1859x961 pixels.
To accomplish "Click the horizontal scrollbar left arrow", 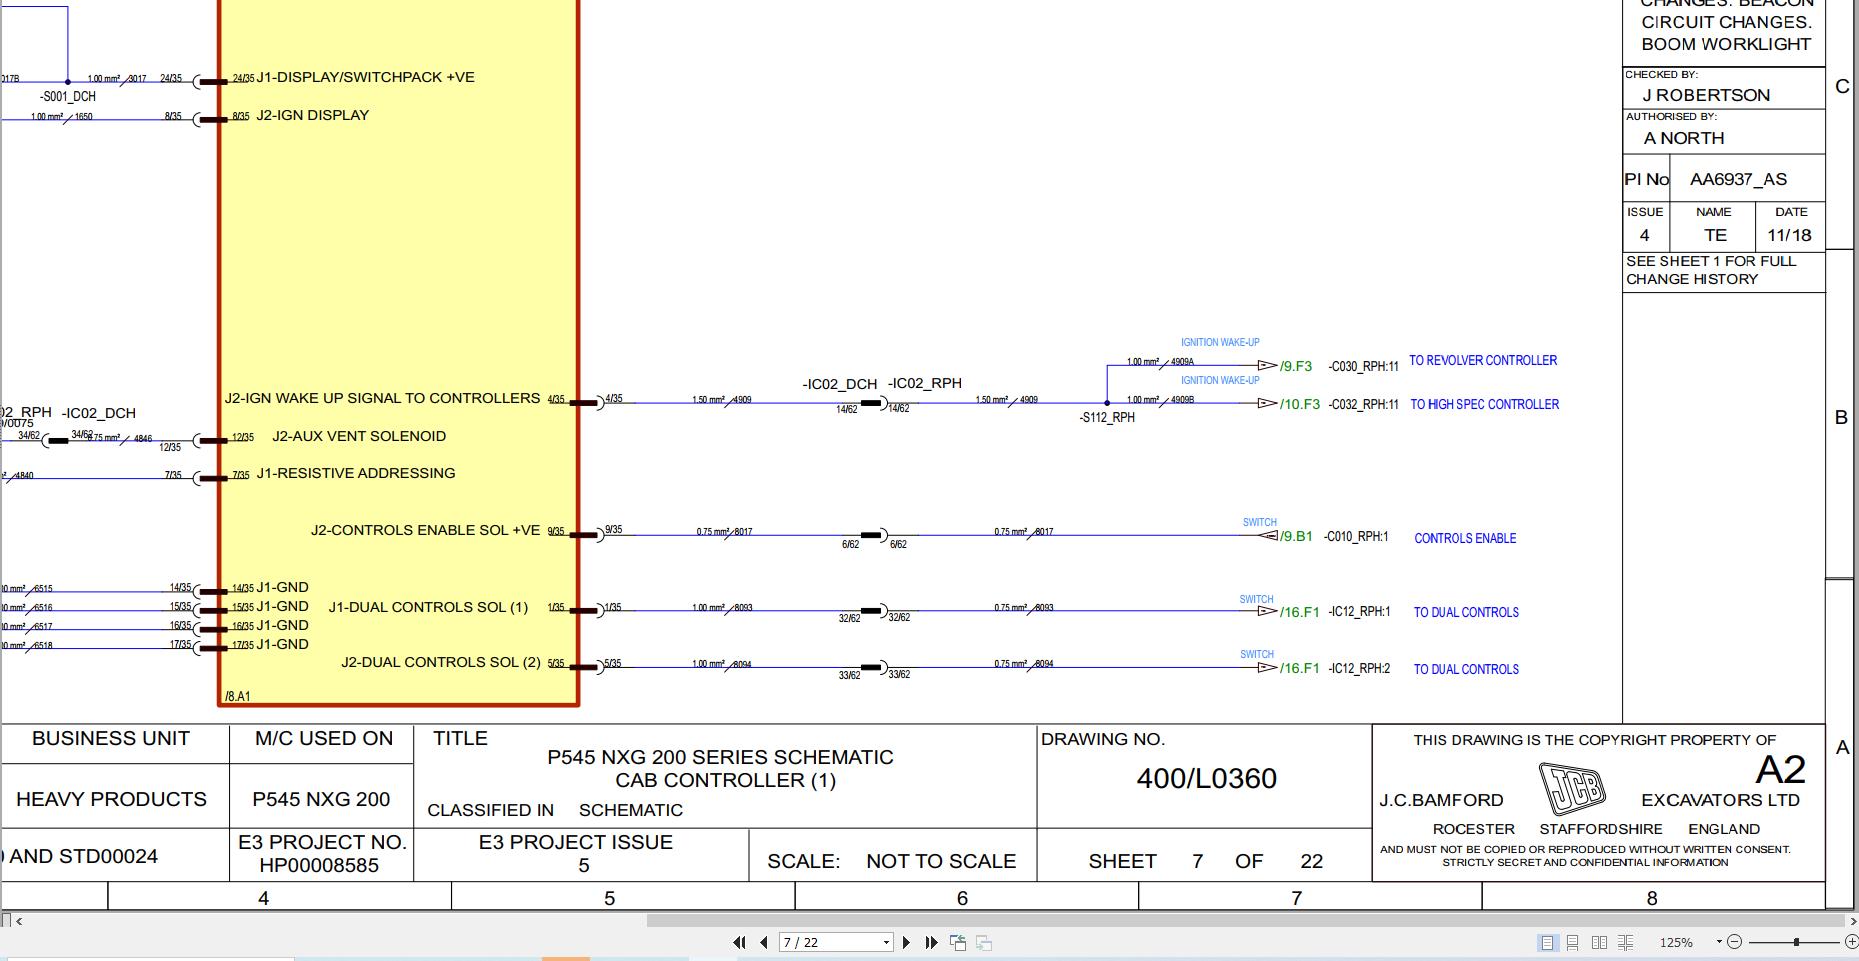I will tap(19, 921).
